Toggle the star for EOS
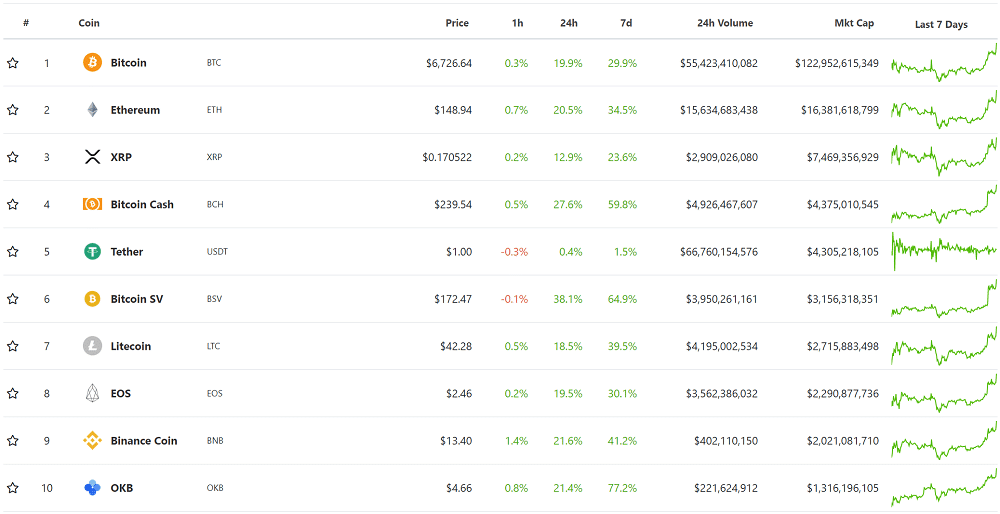Screen dimensions: 1000x514 click(12, 393)
